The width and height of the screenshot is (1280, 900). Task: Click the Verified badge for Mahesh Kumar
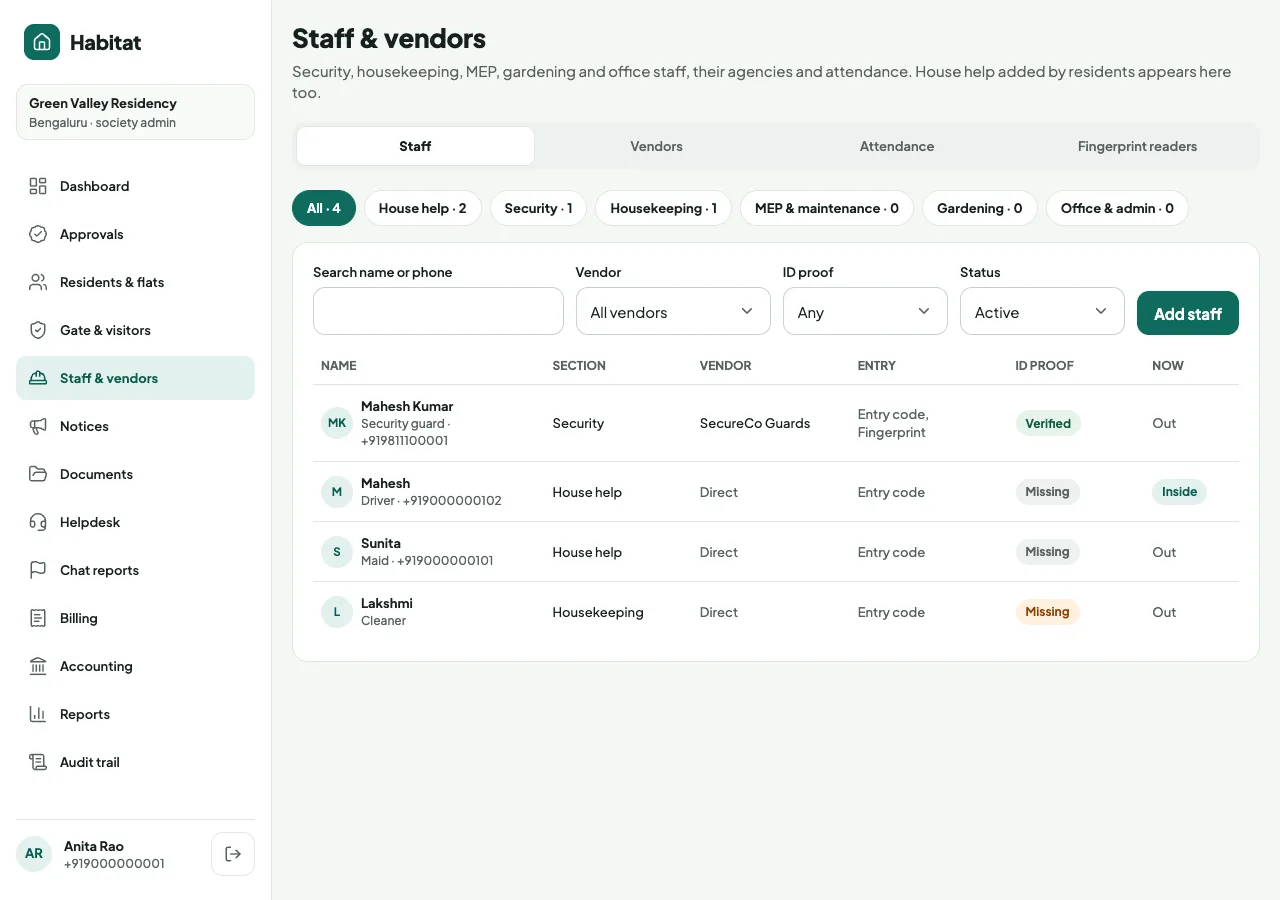click(x=1048, y=423)
